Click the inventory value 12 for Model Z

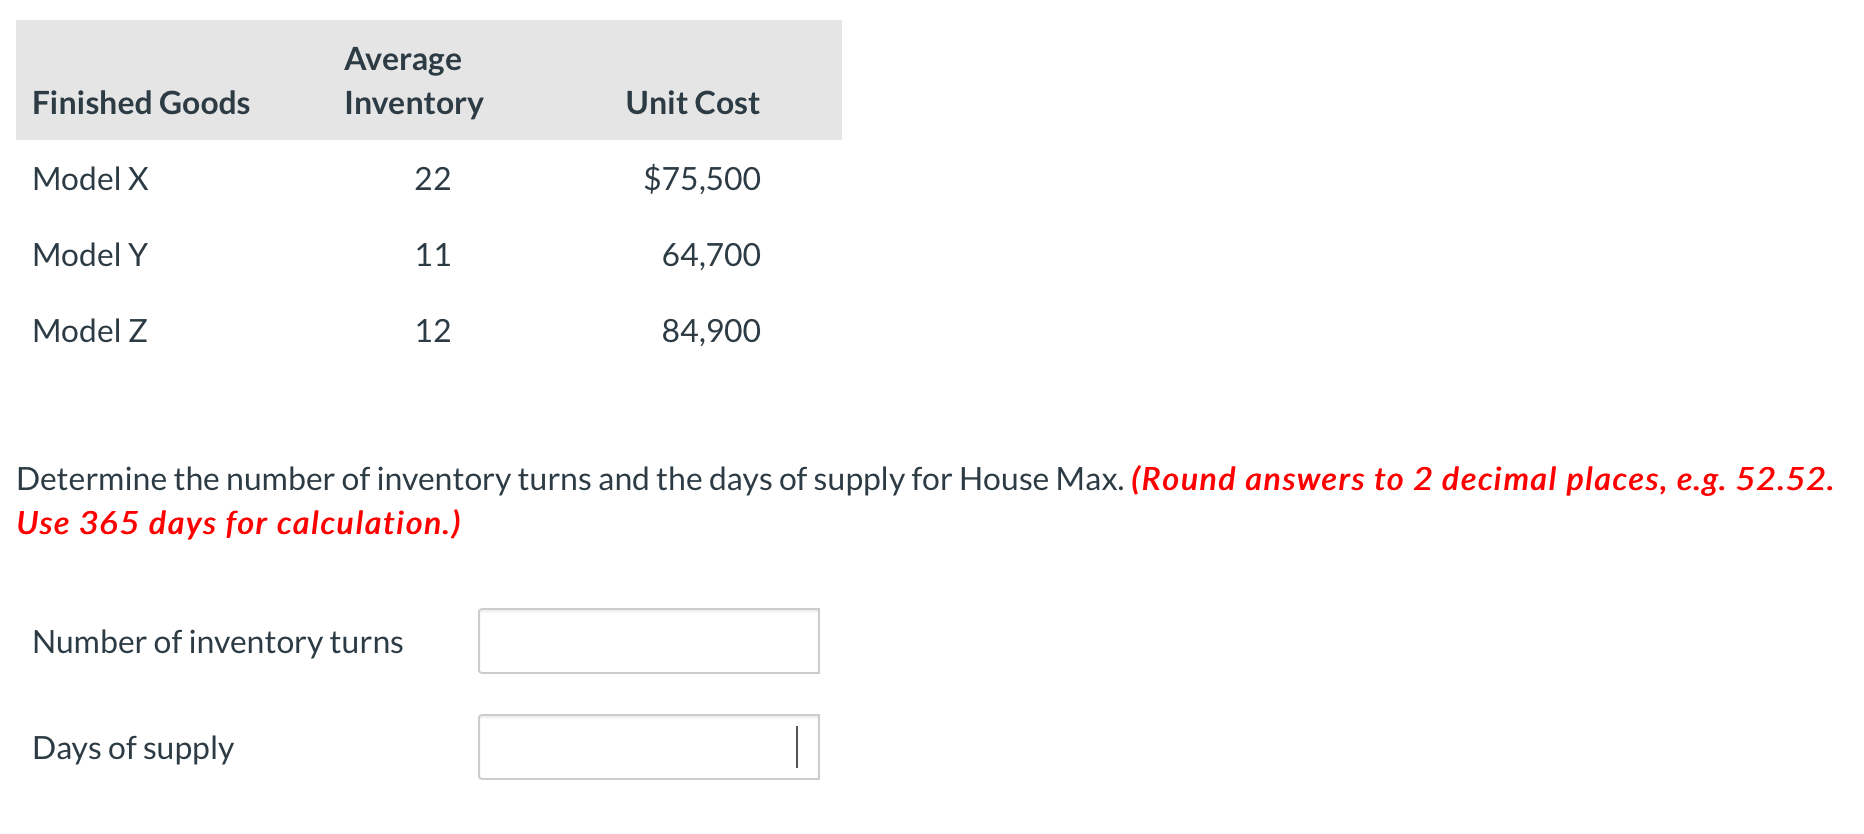(x=434, y=331)
